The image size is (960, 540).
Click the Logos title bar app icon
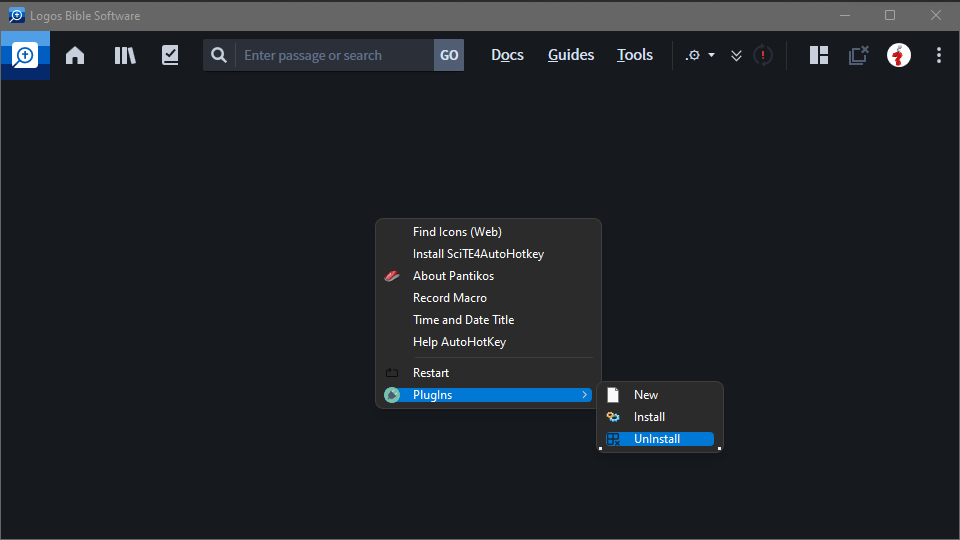pyautogui.click(x=17, y=15)
